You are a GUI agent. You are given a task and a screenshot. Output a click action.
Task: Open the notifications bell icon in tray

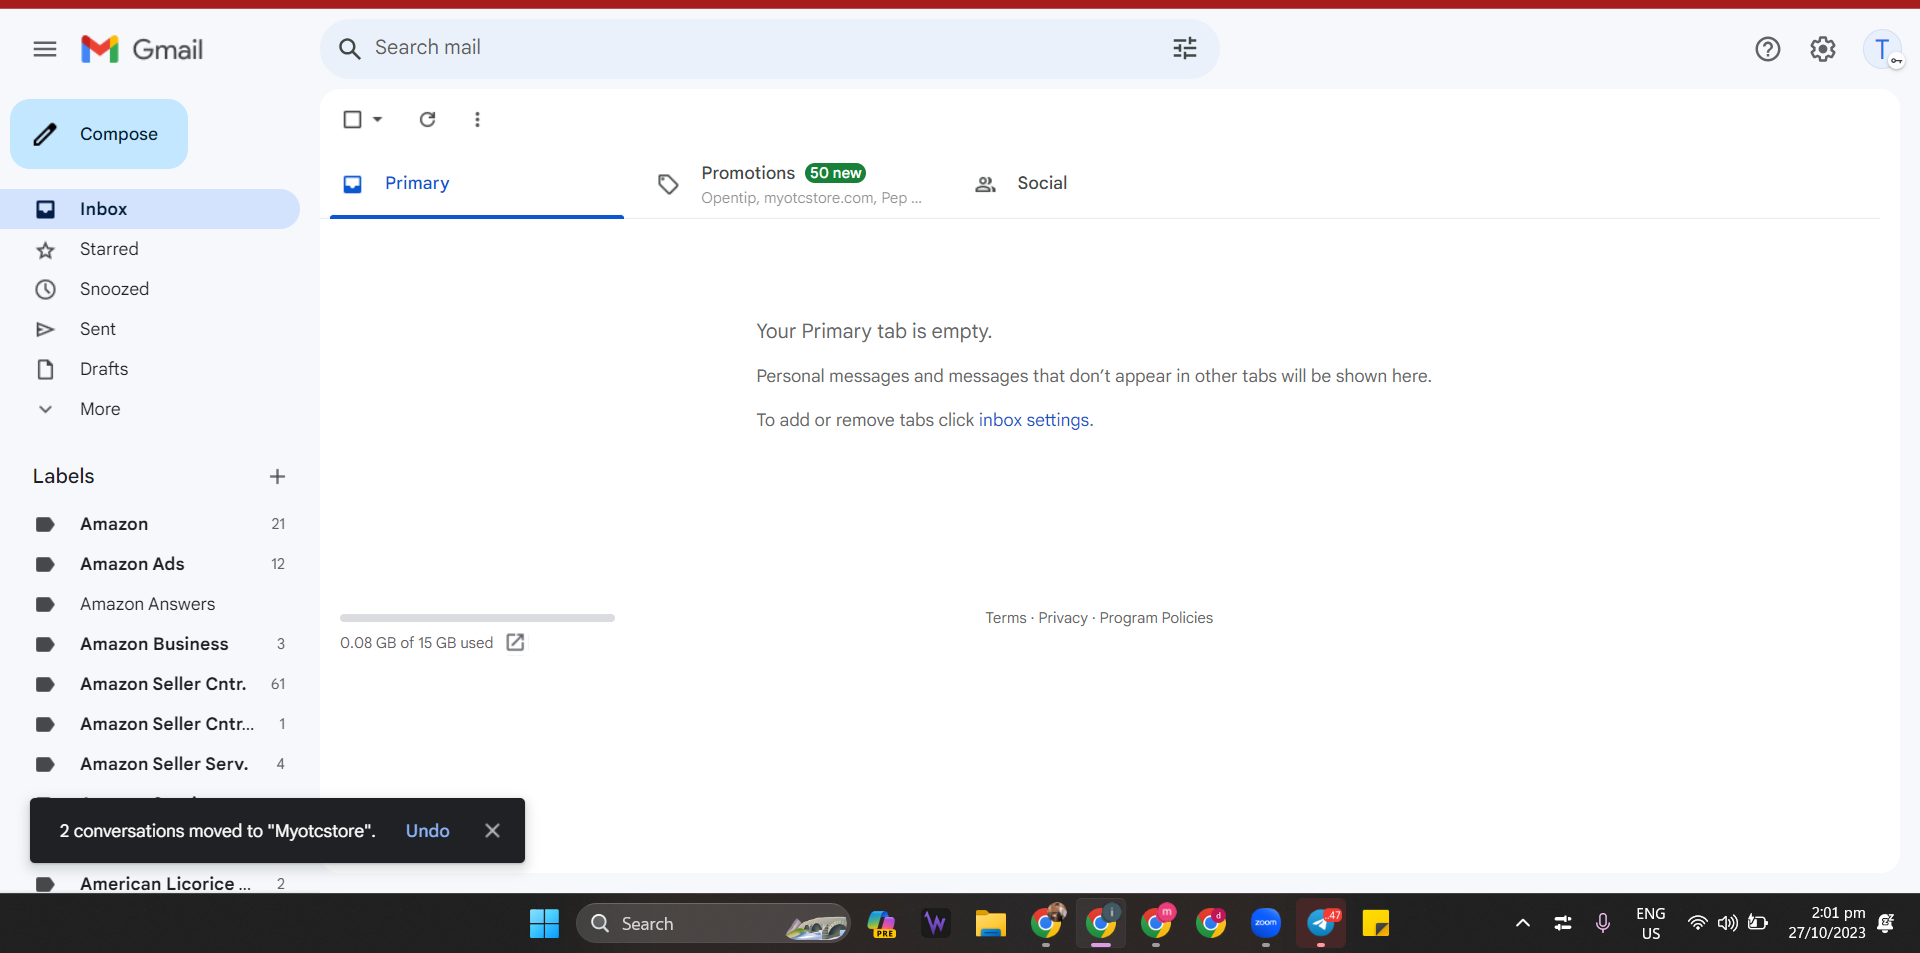[1886, 923]
